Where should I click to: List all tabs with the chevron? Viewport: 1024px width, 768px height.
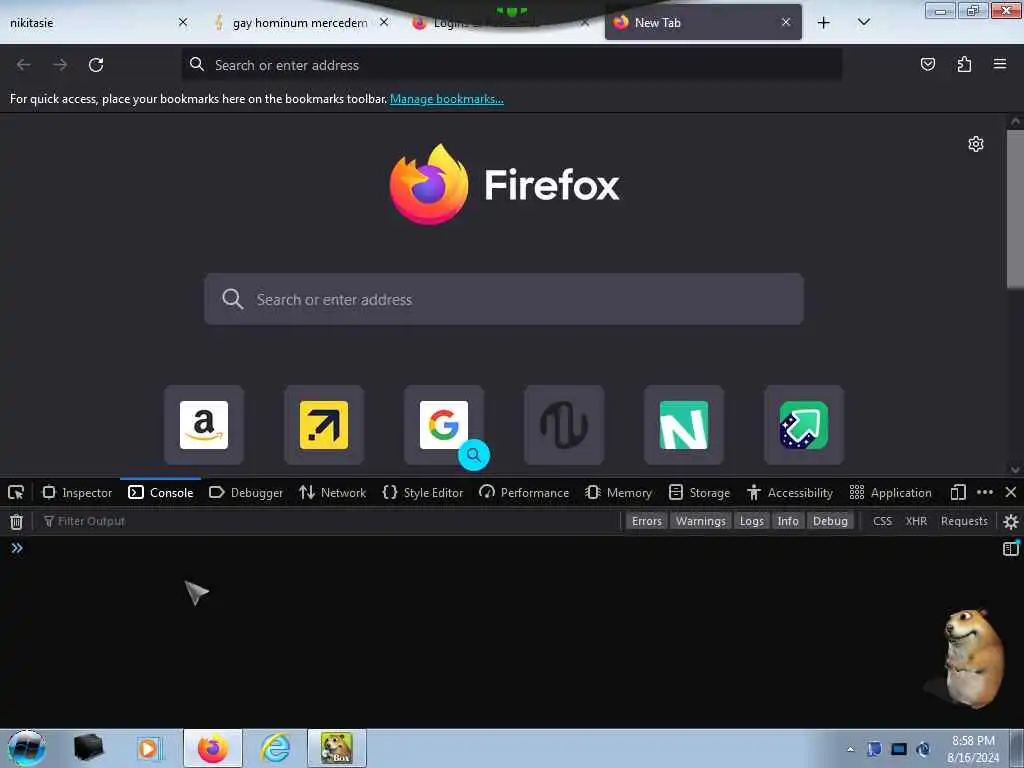tap(863, 23)
